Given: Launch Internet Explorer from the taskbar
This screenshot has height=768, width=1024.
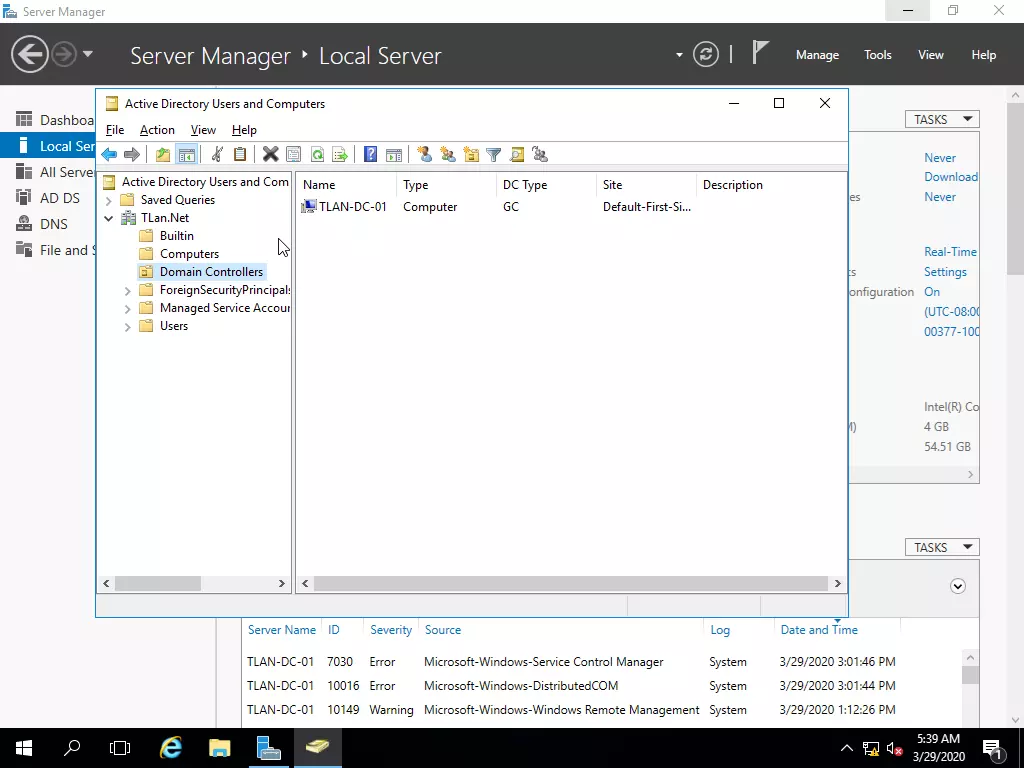Looking at the screenshot, I should pos(170,748).
